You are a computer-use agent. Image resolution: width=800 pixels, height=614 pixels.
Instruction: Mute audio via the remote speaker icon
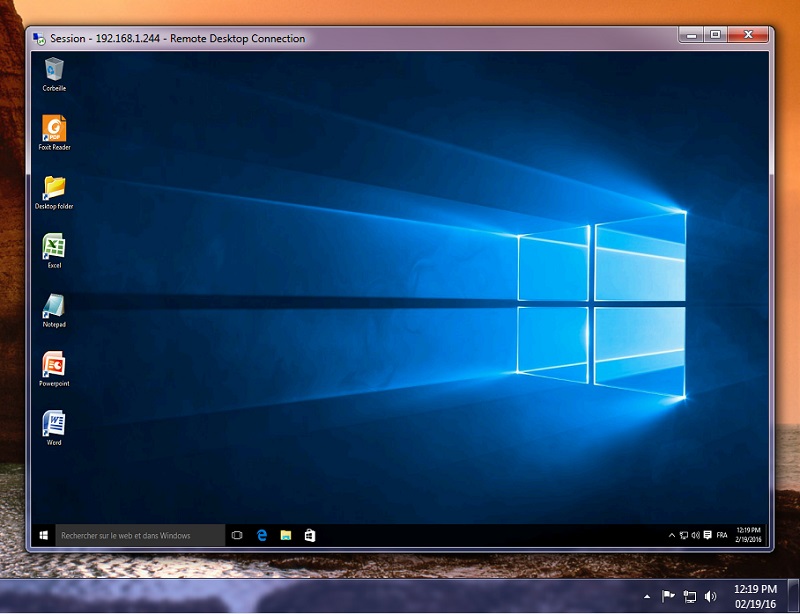tap(696, 535)
